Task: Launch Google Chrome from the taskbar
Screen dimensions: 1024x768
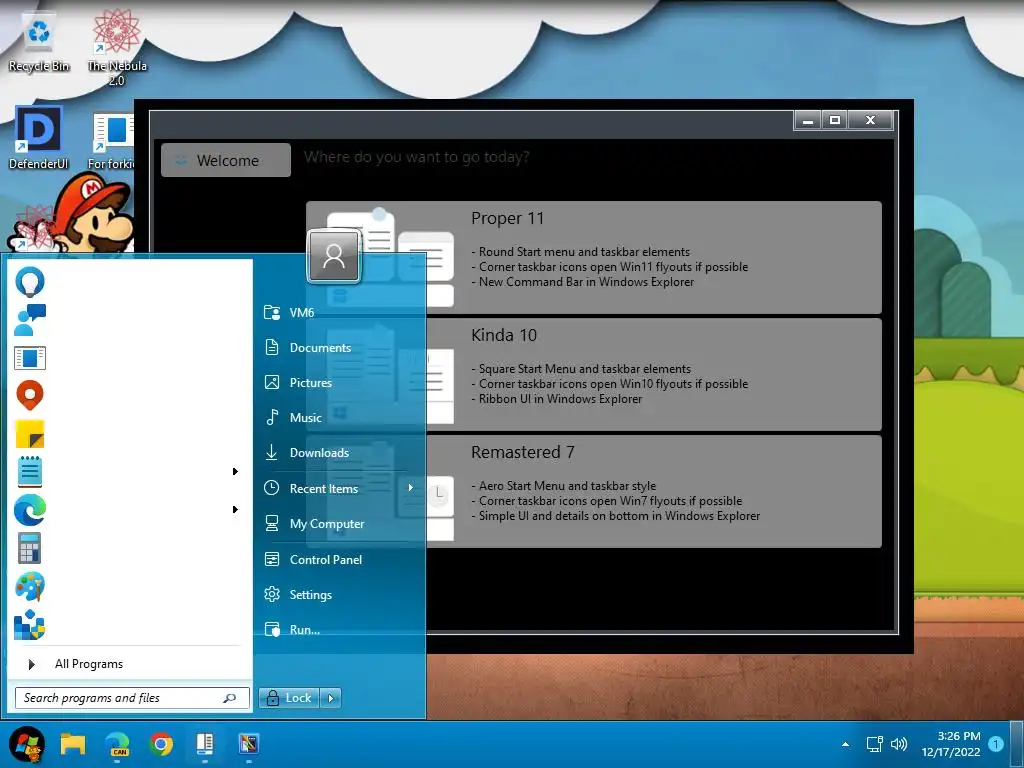Action: pyautogui.click(x=161, y=744)
